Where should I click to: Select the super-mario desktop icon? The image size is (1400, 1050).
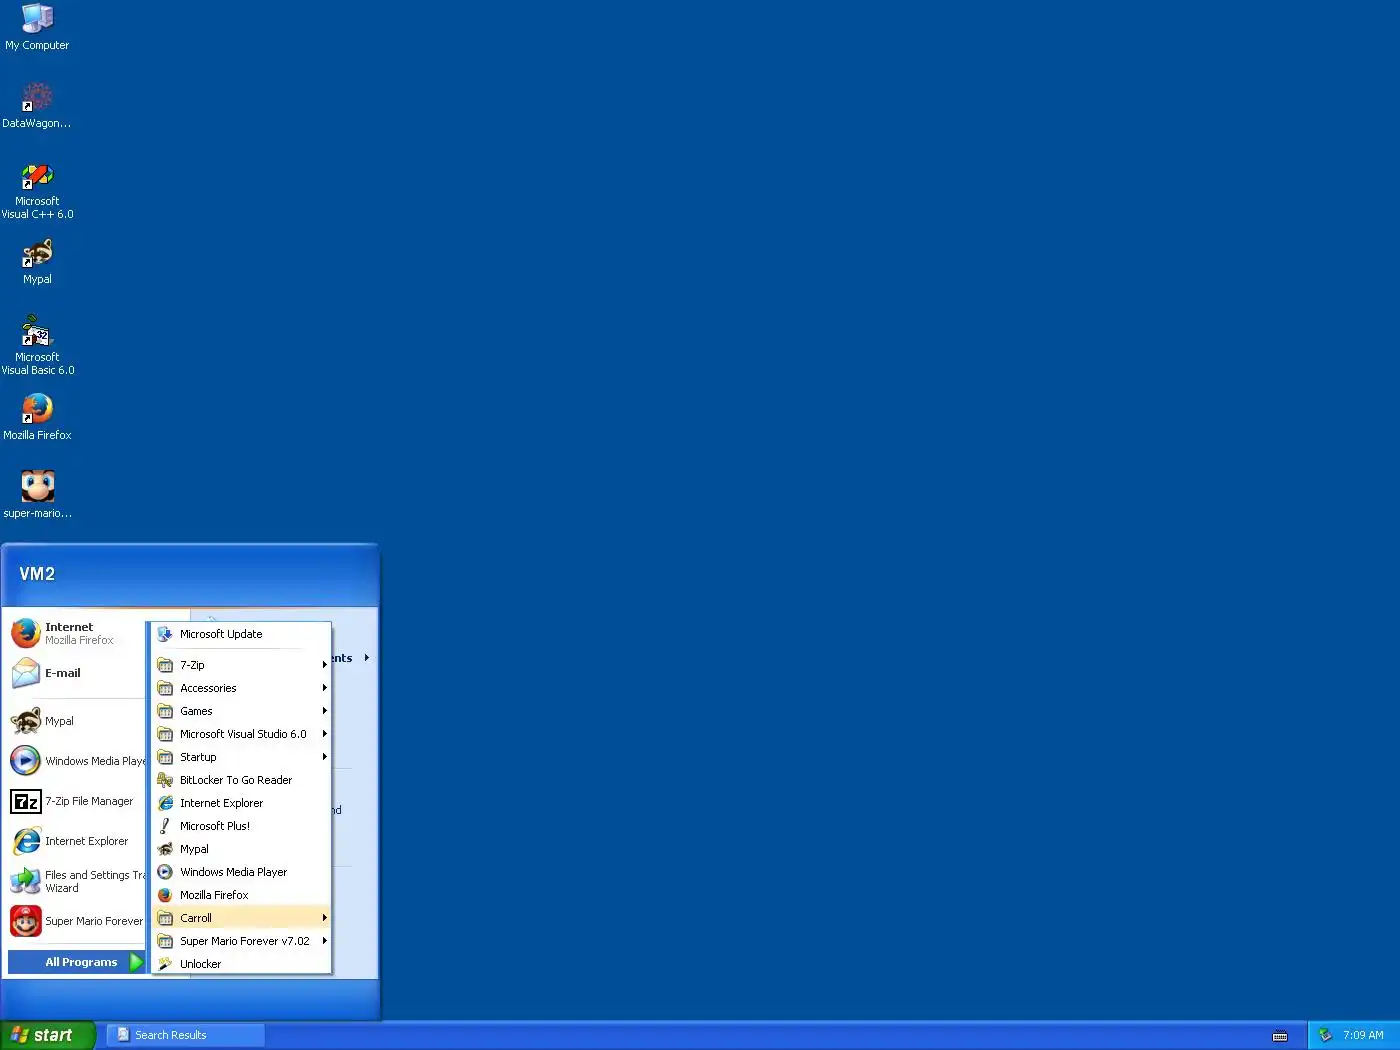[37, 495]
